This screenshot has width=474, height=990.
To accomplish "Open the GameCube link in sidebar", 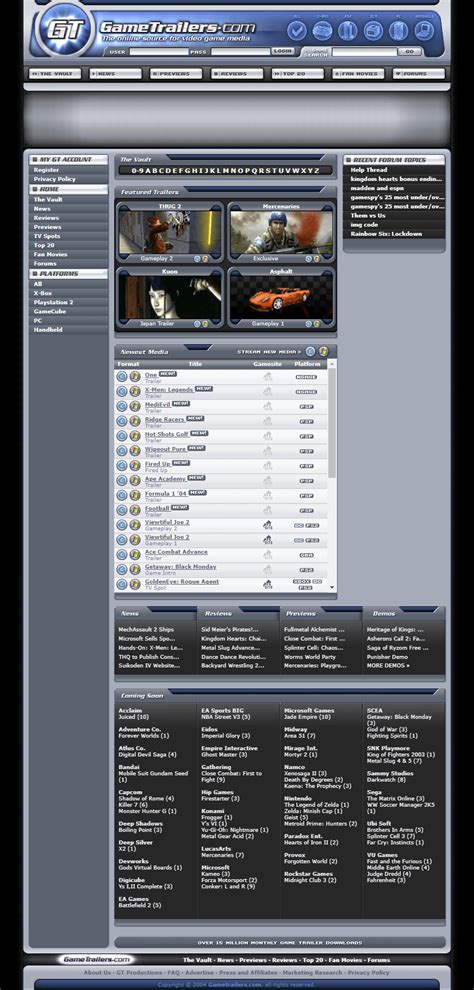I will [x=49, y=311].
